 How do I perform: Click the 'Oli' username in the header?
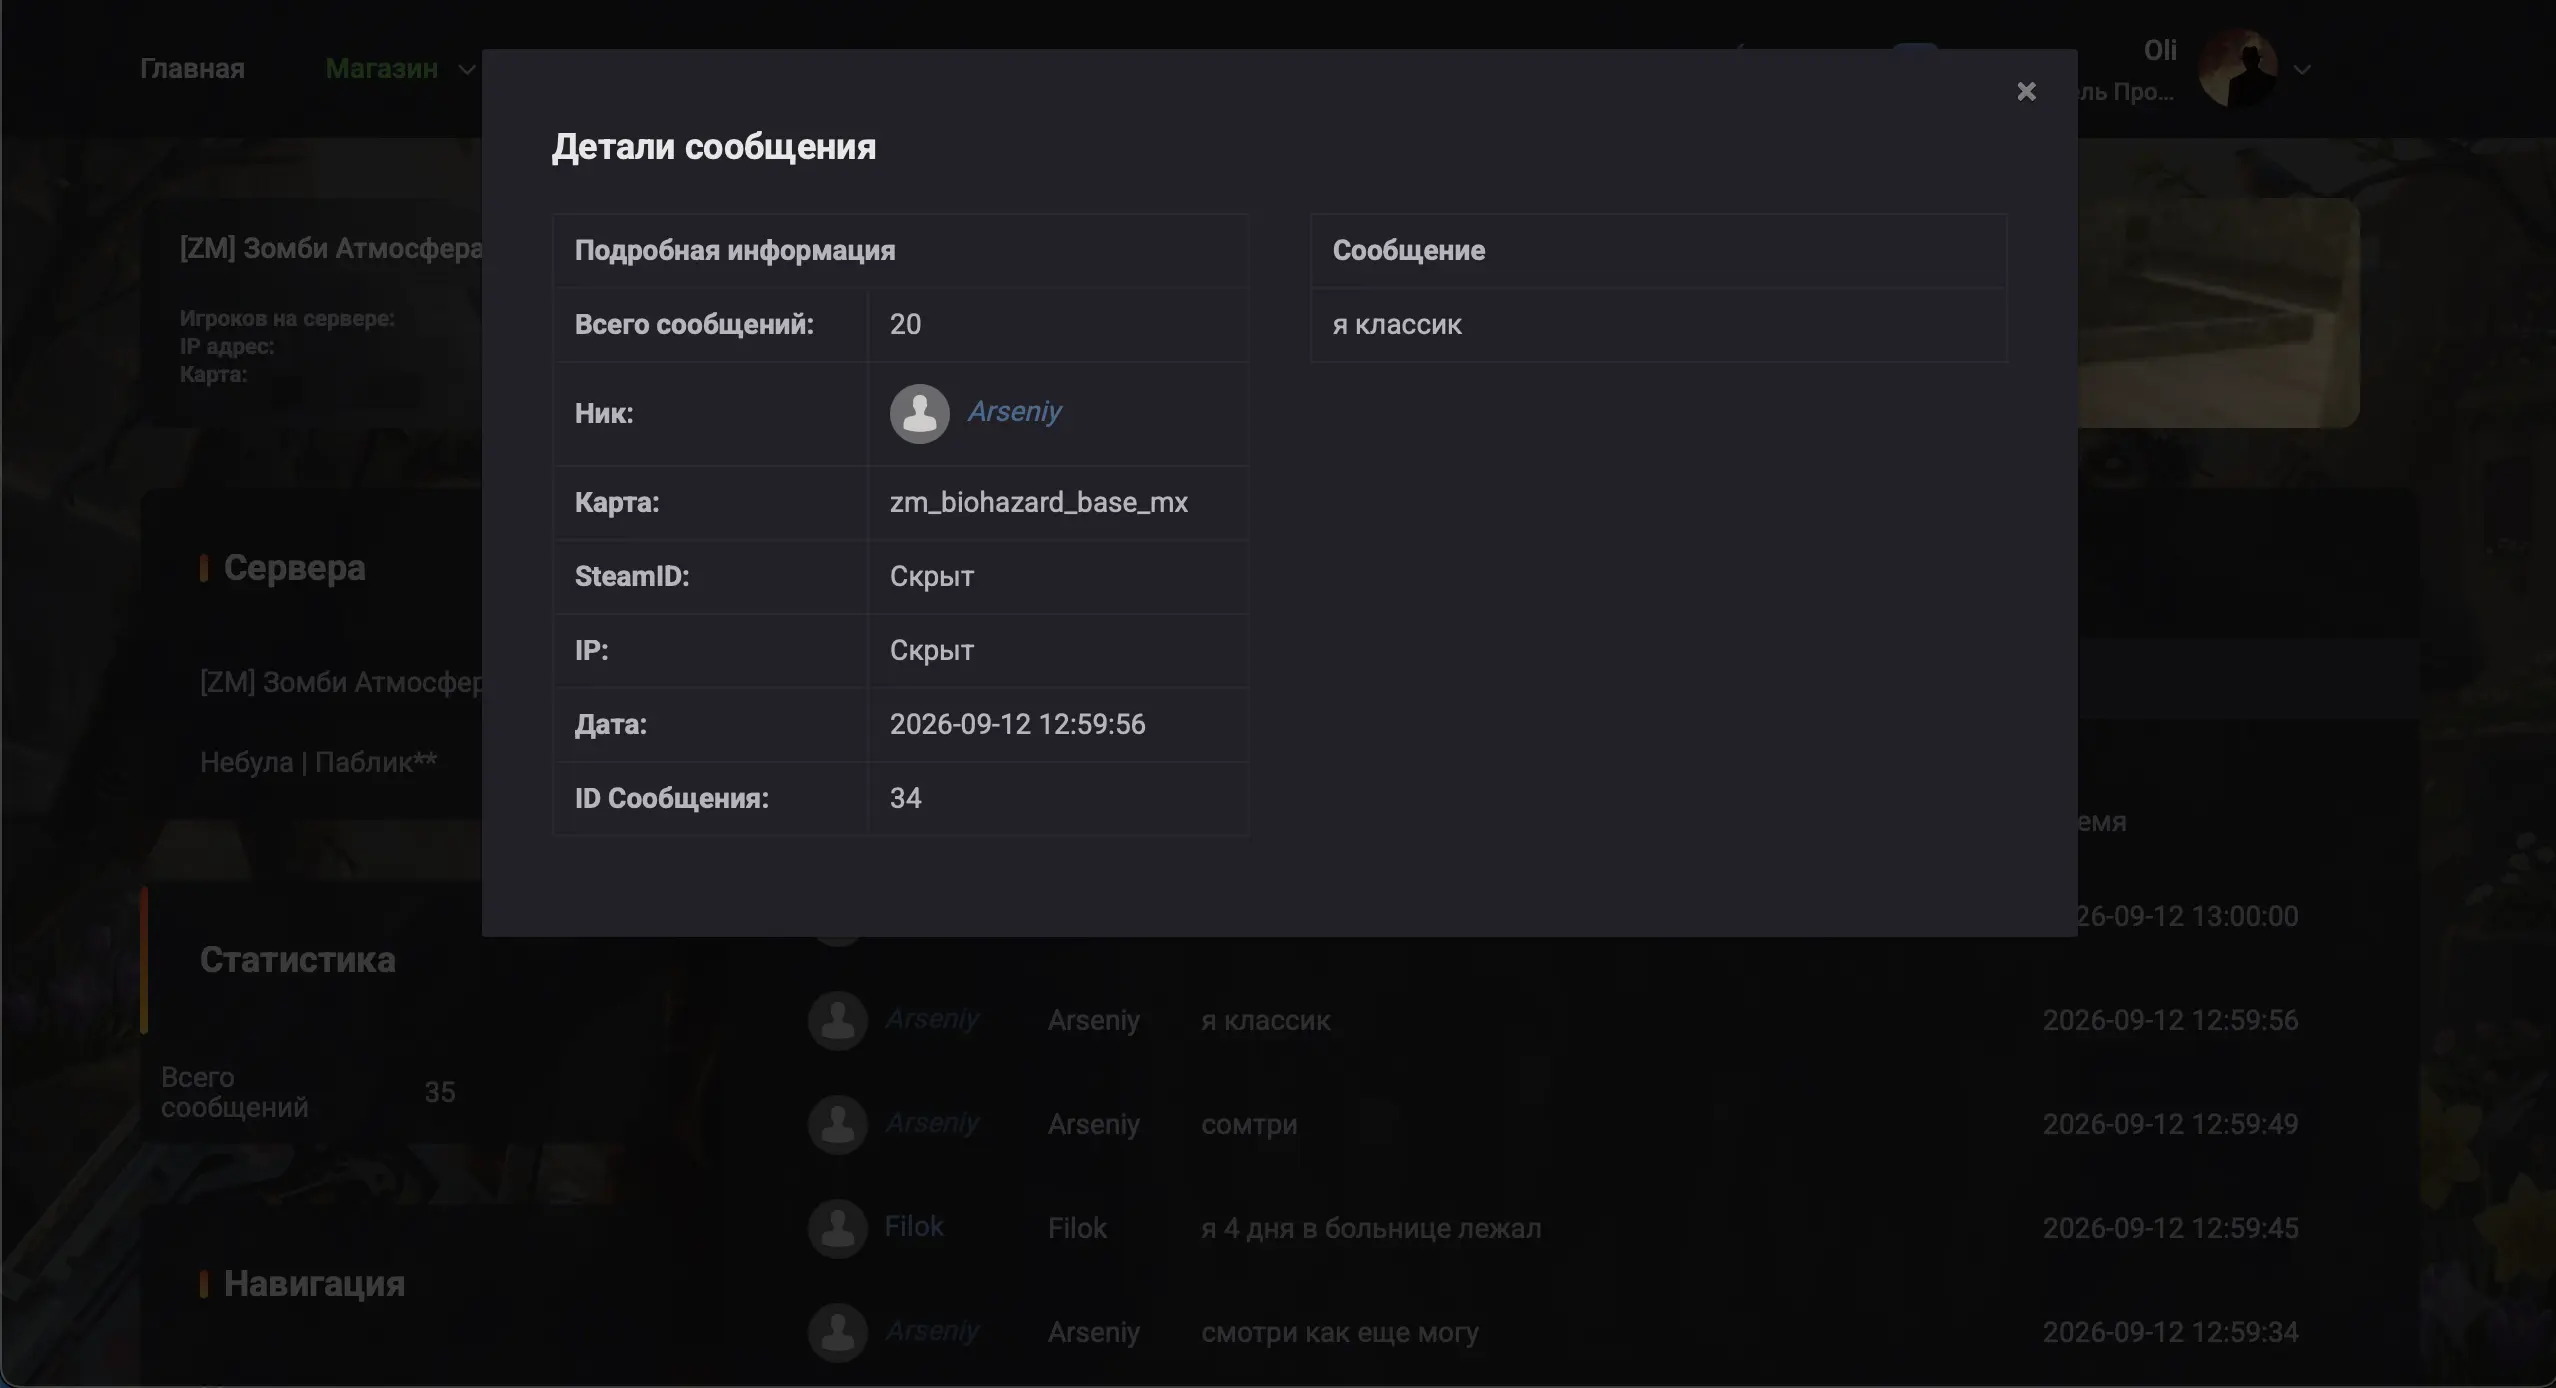(x=2160, y=50)
